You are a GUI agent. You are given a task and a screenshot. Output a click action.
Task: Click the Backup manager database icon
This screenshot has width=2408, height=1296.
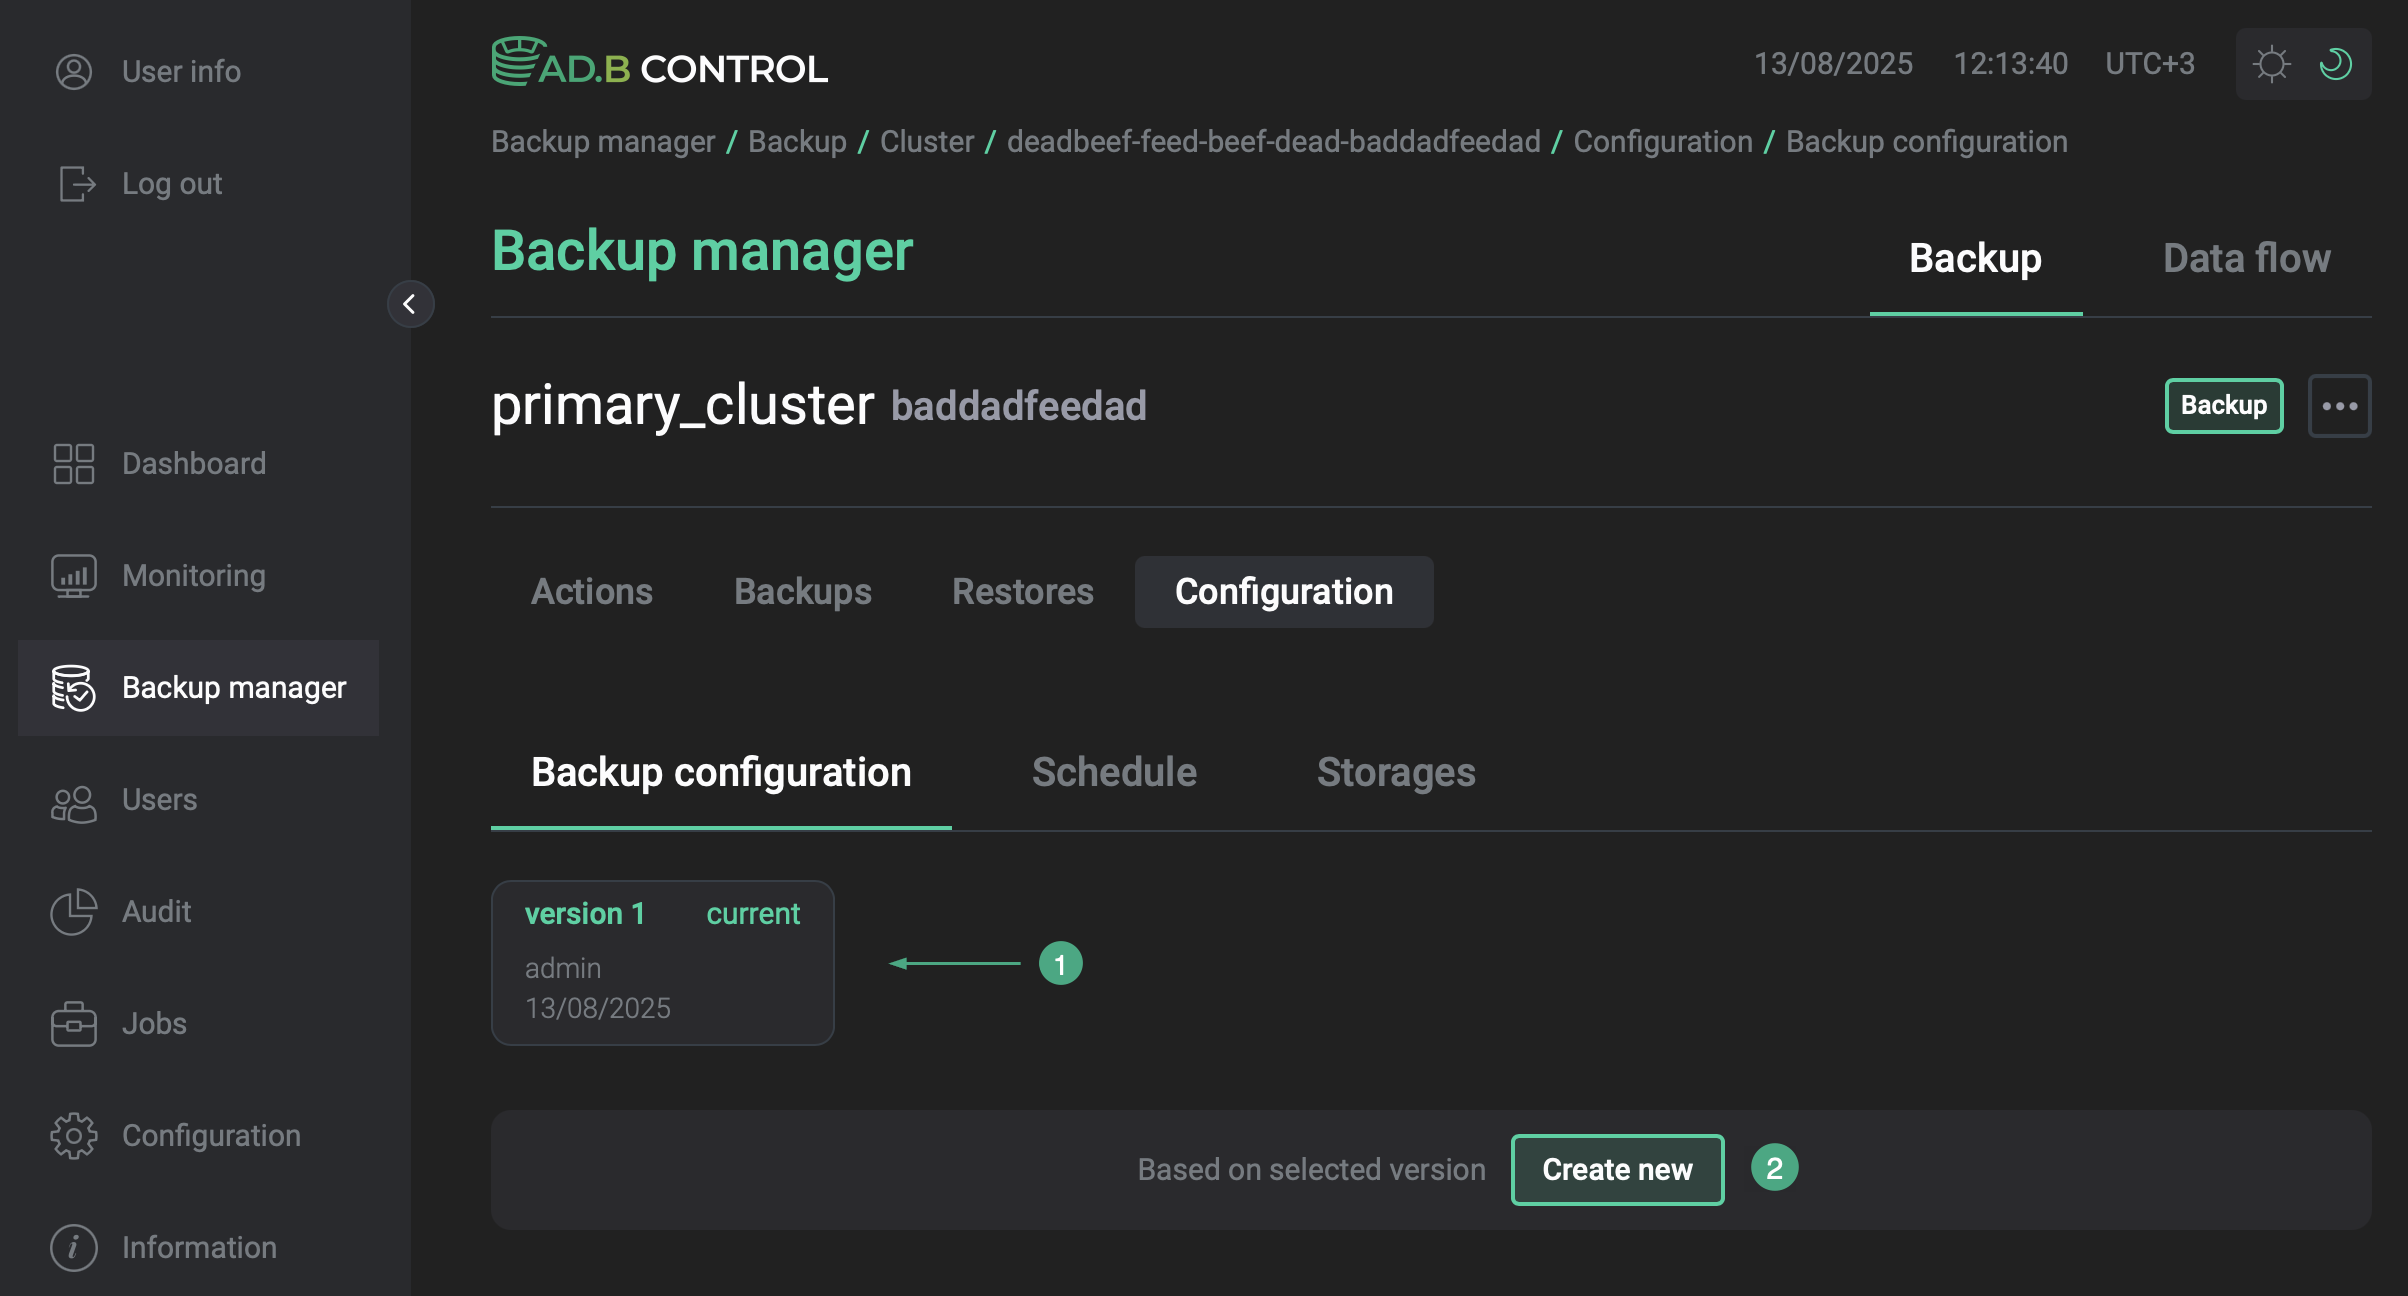pyautogui.click(x=73, y=688)
